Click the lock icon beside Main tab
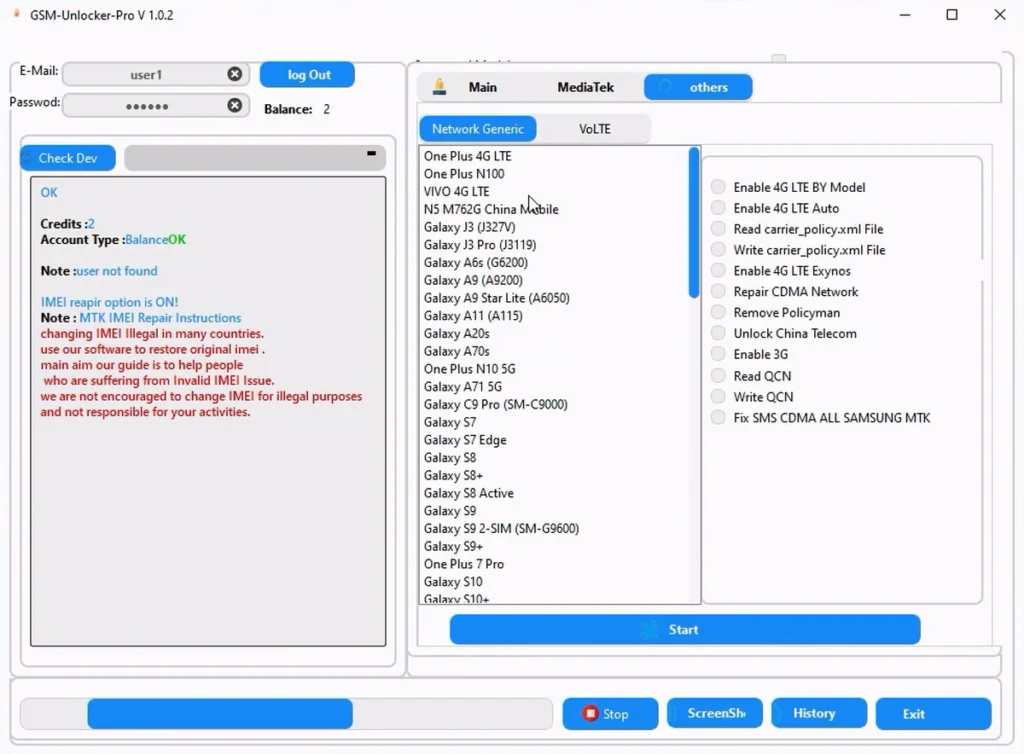 pyautogui.click(x=439, y=87)
